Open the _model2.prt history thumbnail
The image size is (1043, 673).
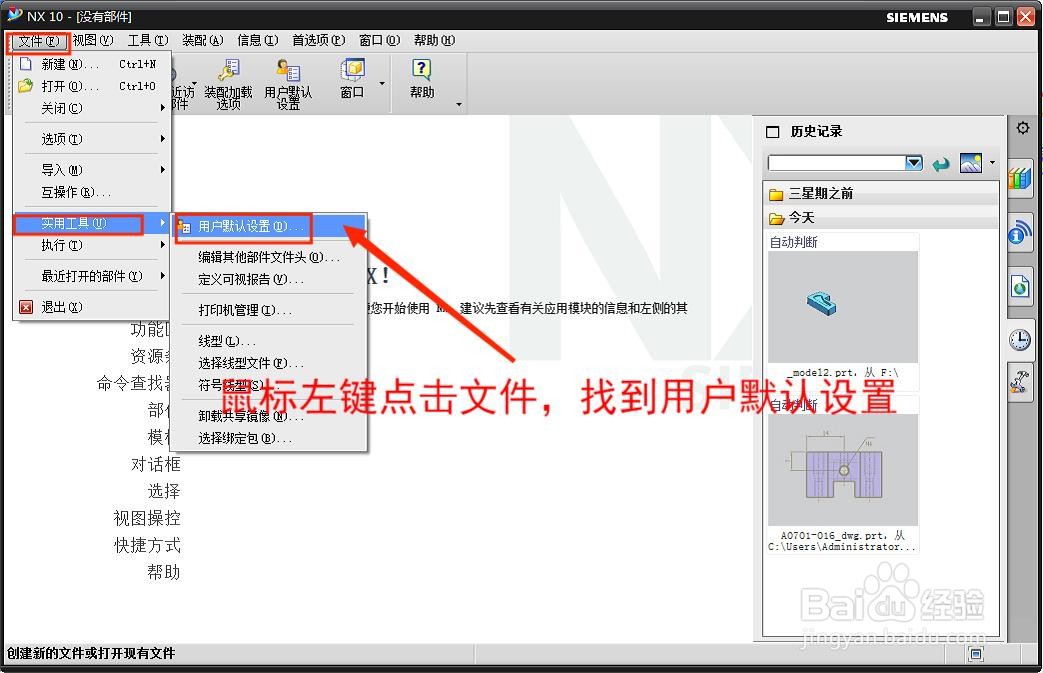843,307
